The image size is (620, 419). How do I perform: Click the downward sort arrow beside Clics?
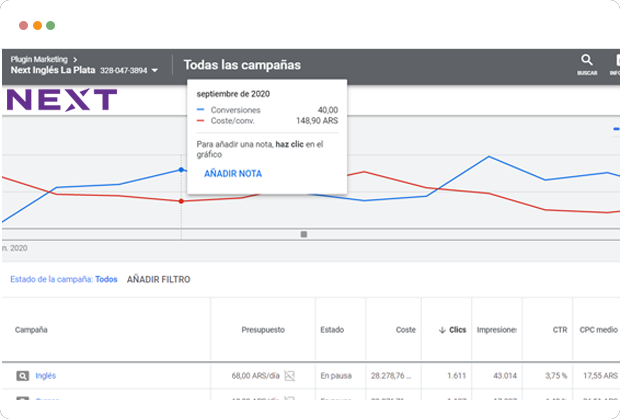(442, 330)
